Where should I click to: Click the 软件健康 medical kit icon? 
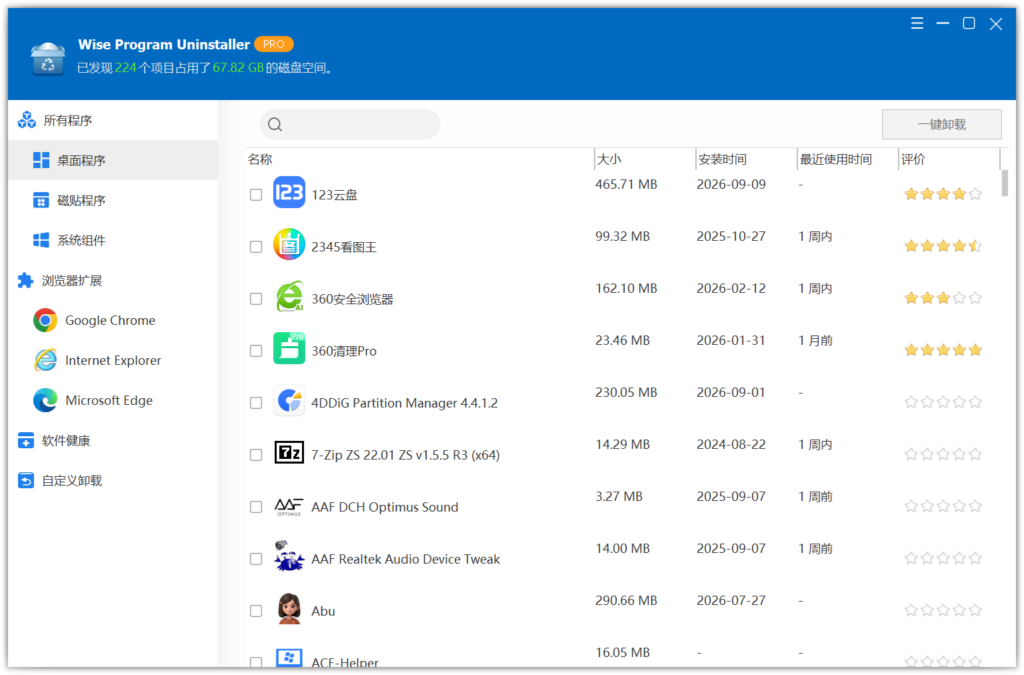pyautogui.click(x=25, y=441)
